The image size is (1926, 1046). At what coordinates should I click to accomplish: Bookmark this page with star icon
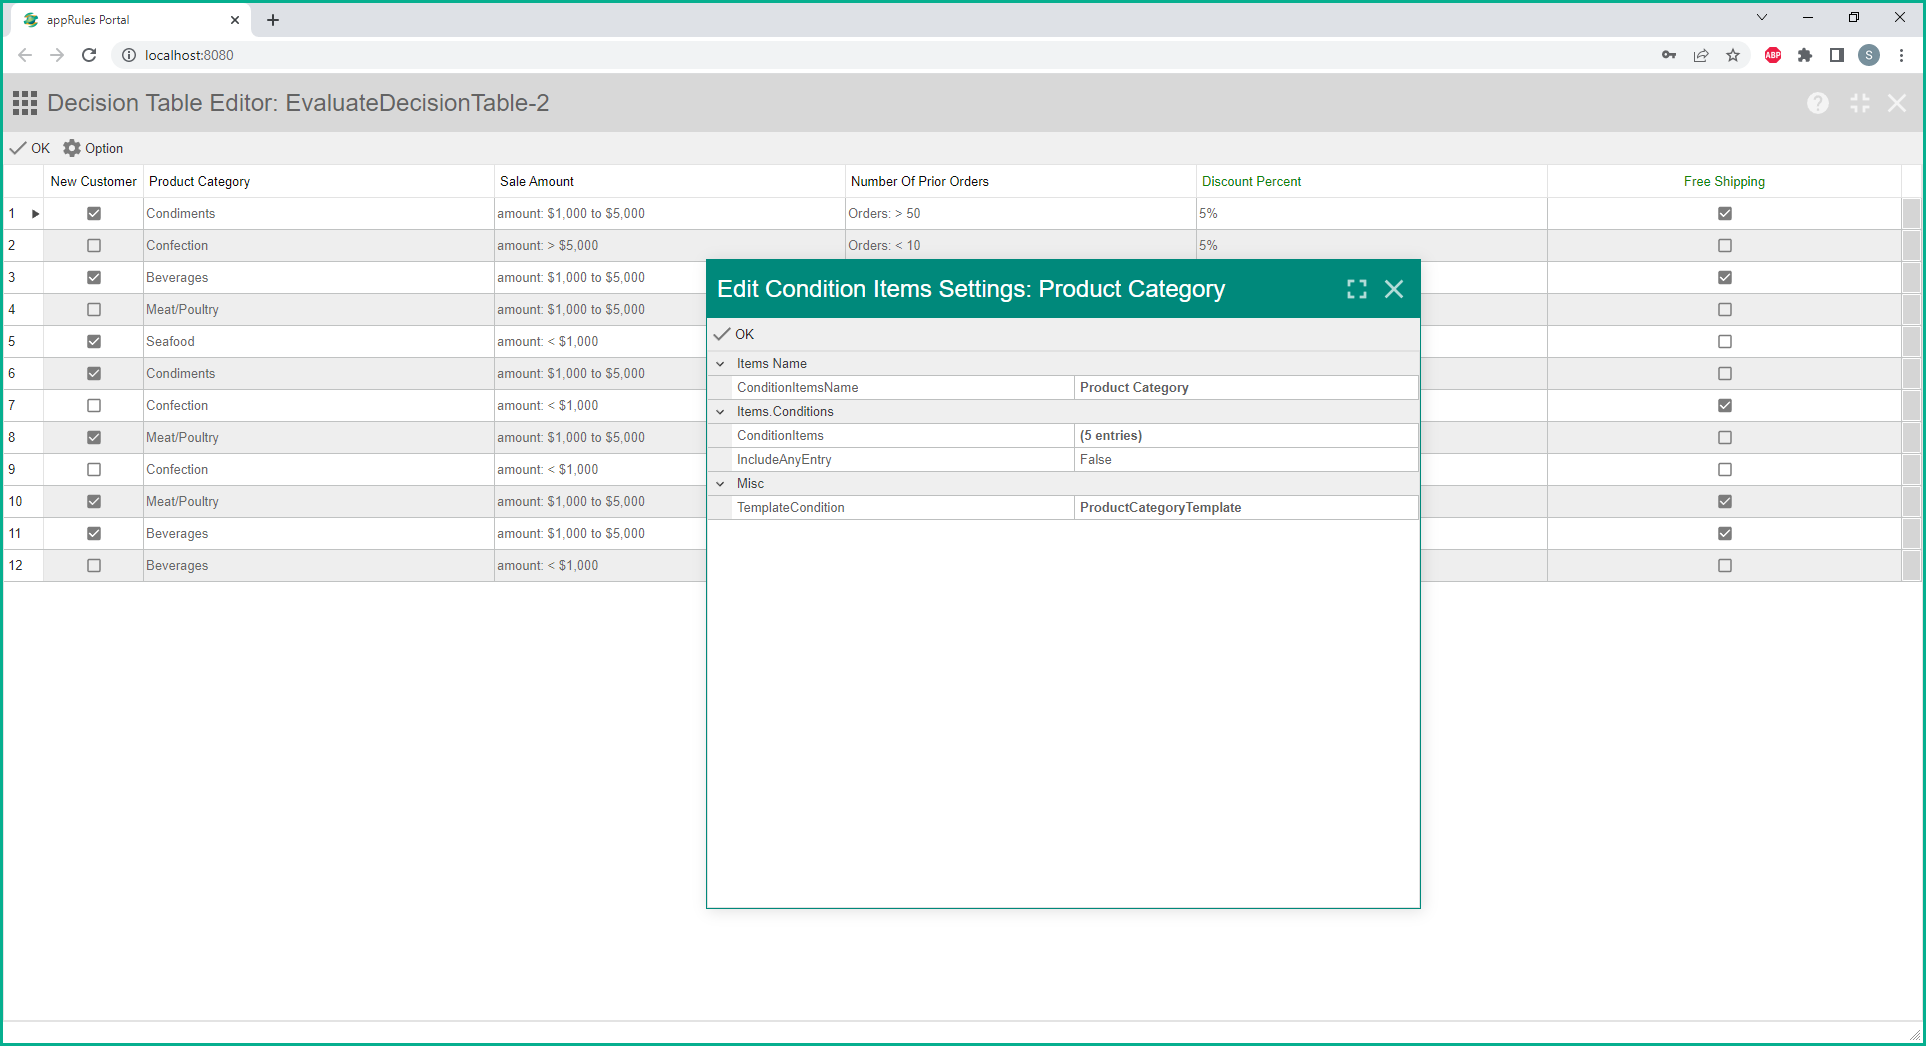1733,55
